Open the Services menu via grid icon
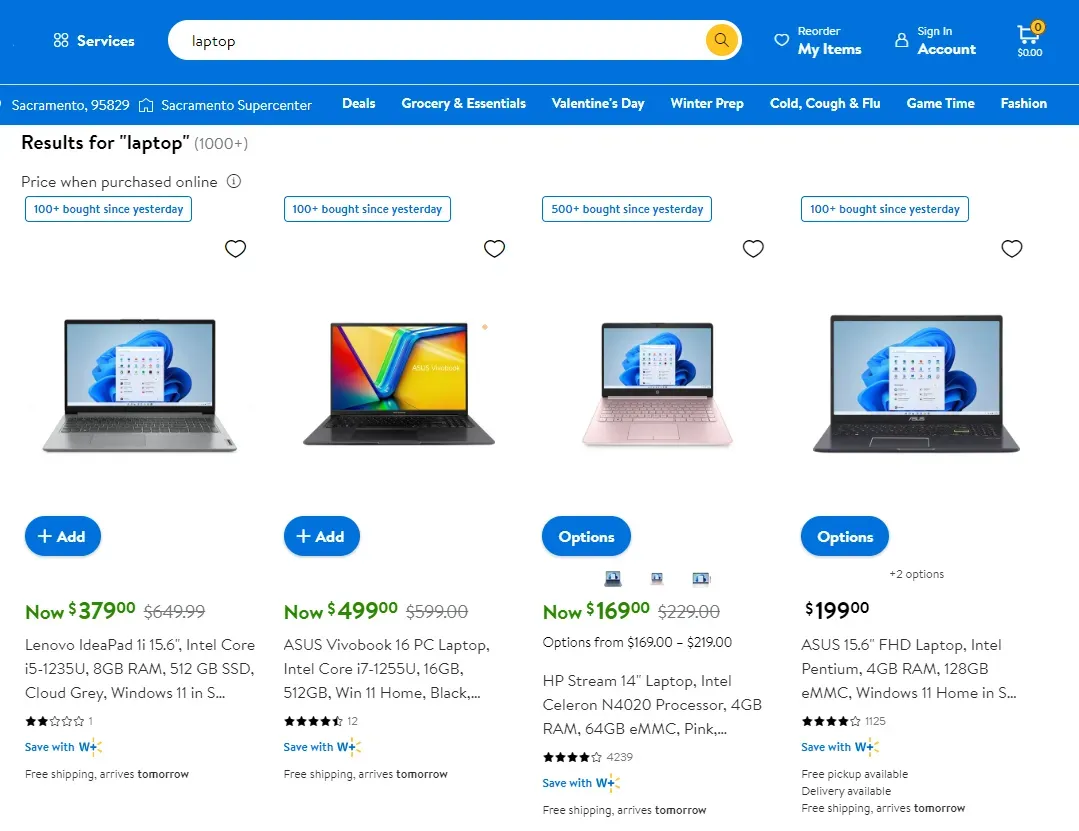 pos(60,40)
